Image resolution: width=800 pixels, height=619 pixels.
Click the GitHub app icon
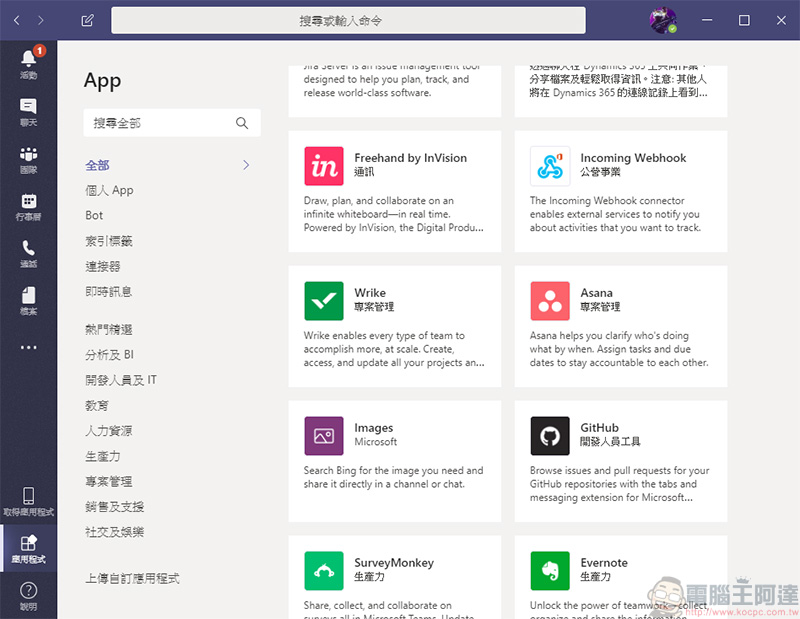550,436
